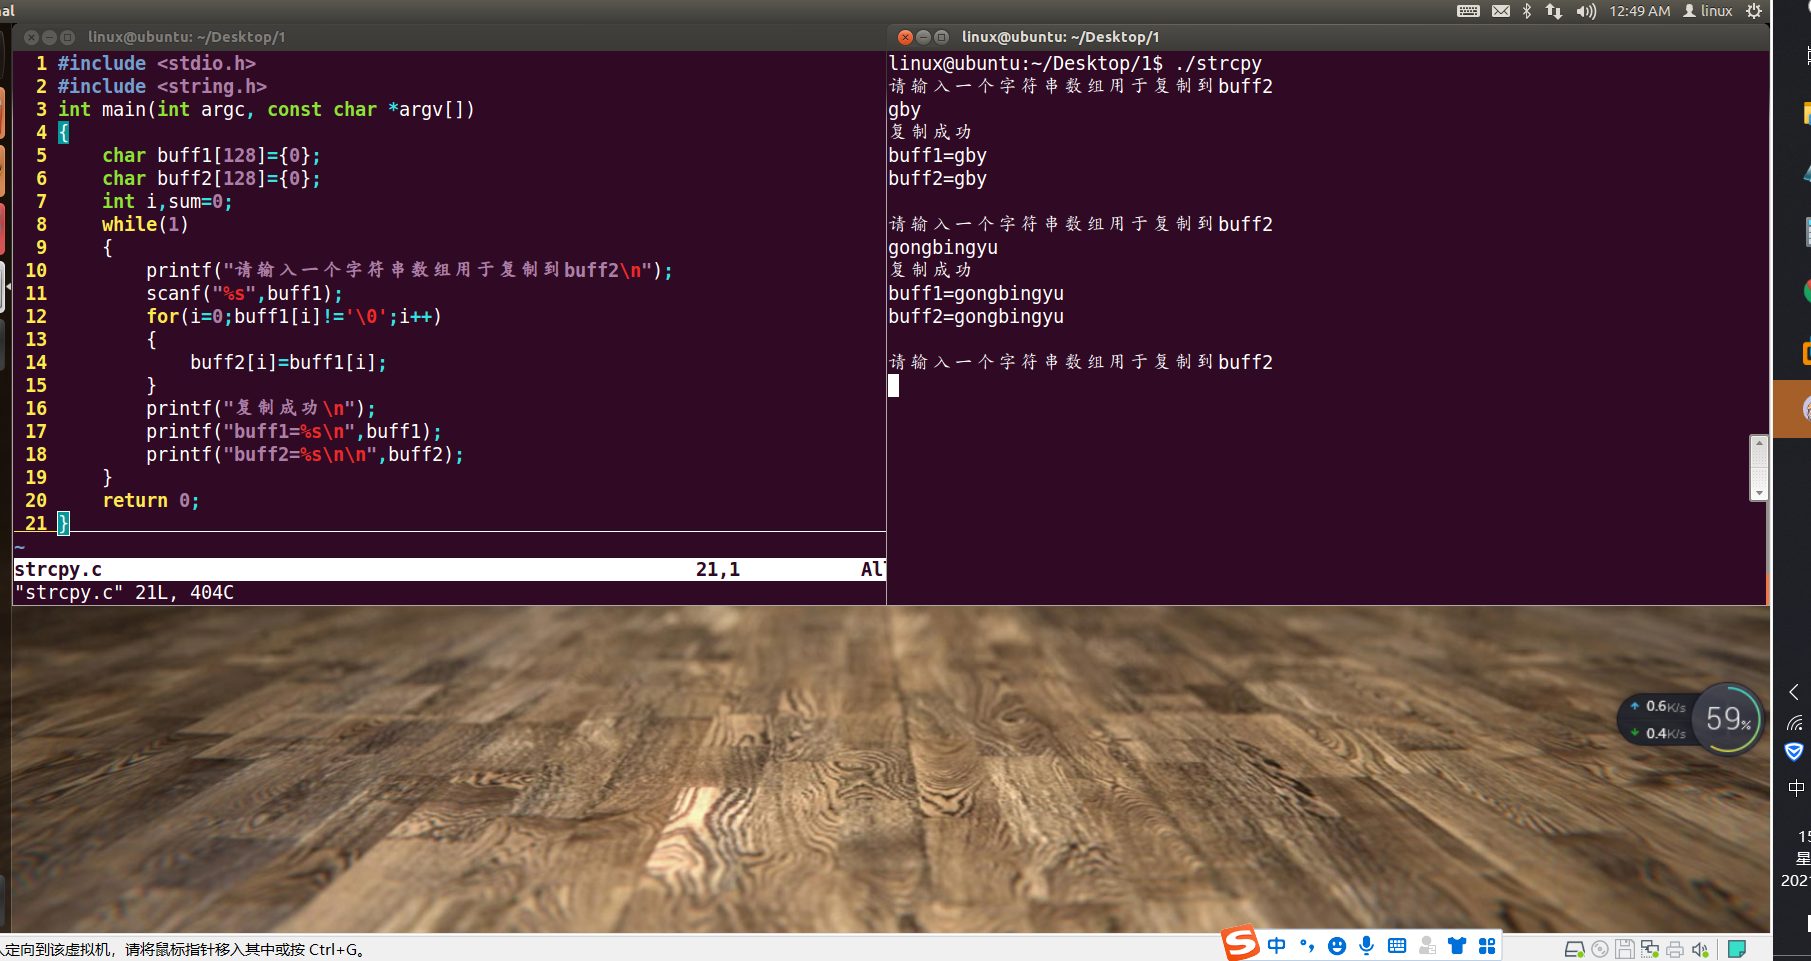Open the keyboard input indicator in top panel

[1468, 11]
